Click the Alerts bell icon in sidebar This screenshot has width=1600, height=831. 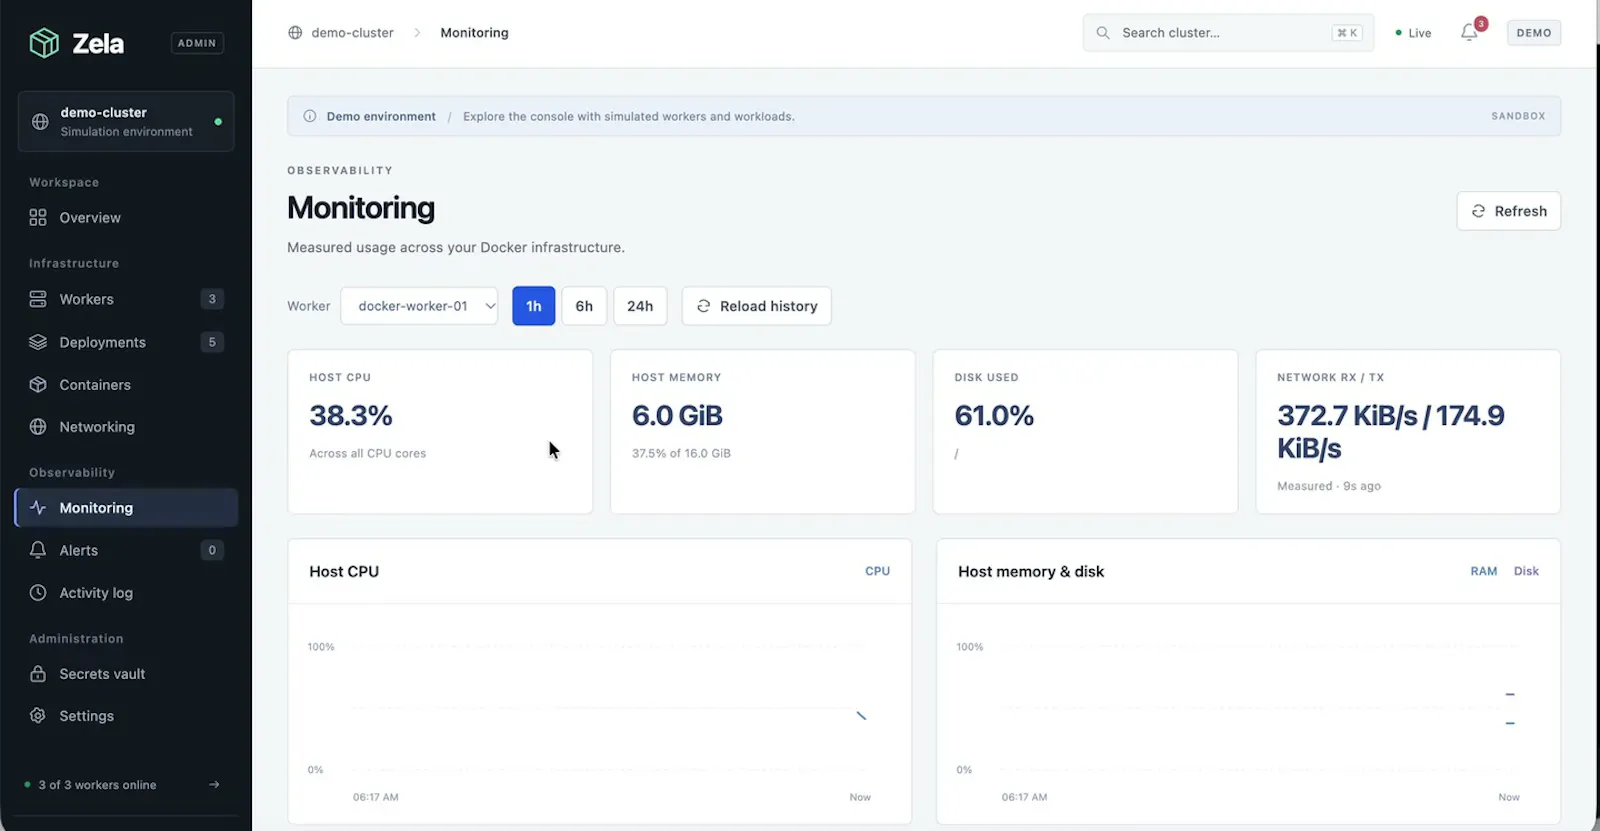[x=38, y=550]
